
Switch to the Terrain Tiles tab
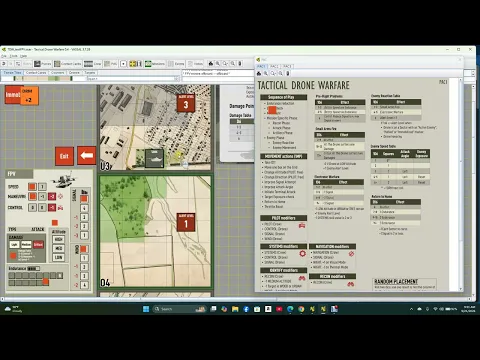click(12, 73)
